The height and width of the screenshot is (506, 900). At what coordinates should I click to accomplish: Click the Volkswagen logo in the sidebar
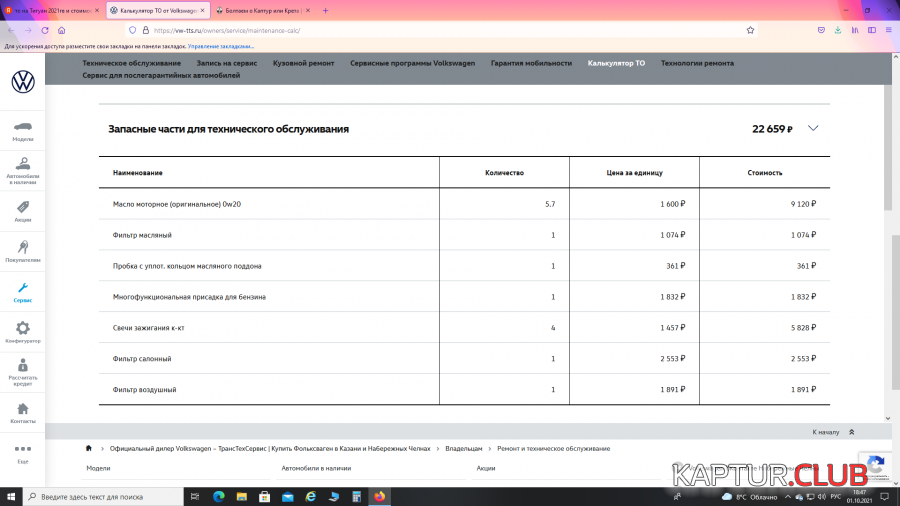click(22, 82)
